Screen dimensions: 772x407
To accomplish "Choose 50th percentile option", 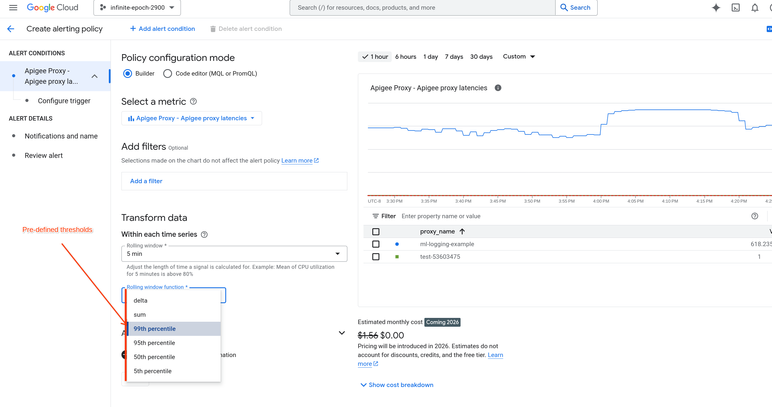I will [x=174, y=357].
